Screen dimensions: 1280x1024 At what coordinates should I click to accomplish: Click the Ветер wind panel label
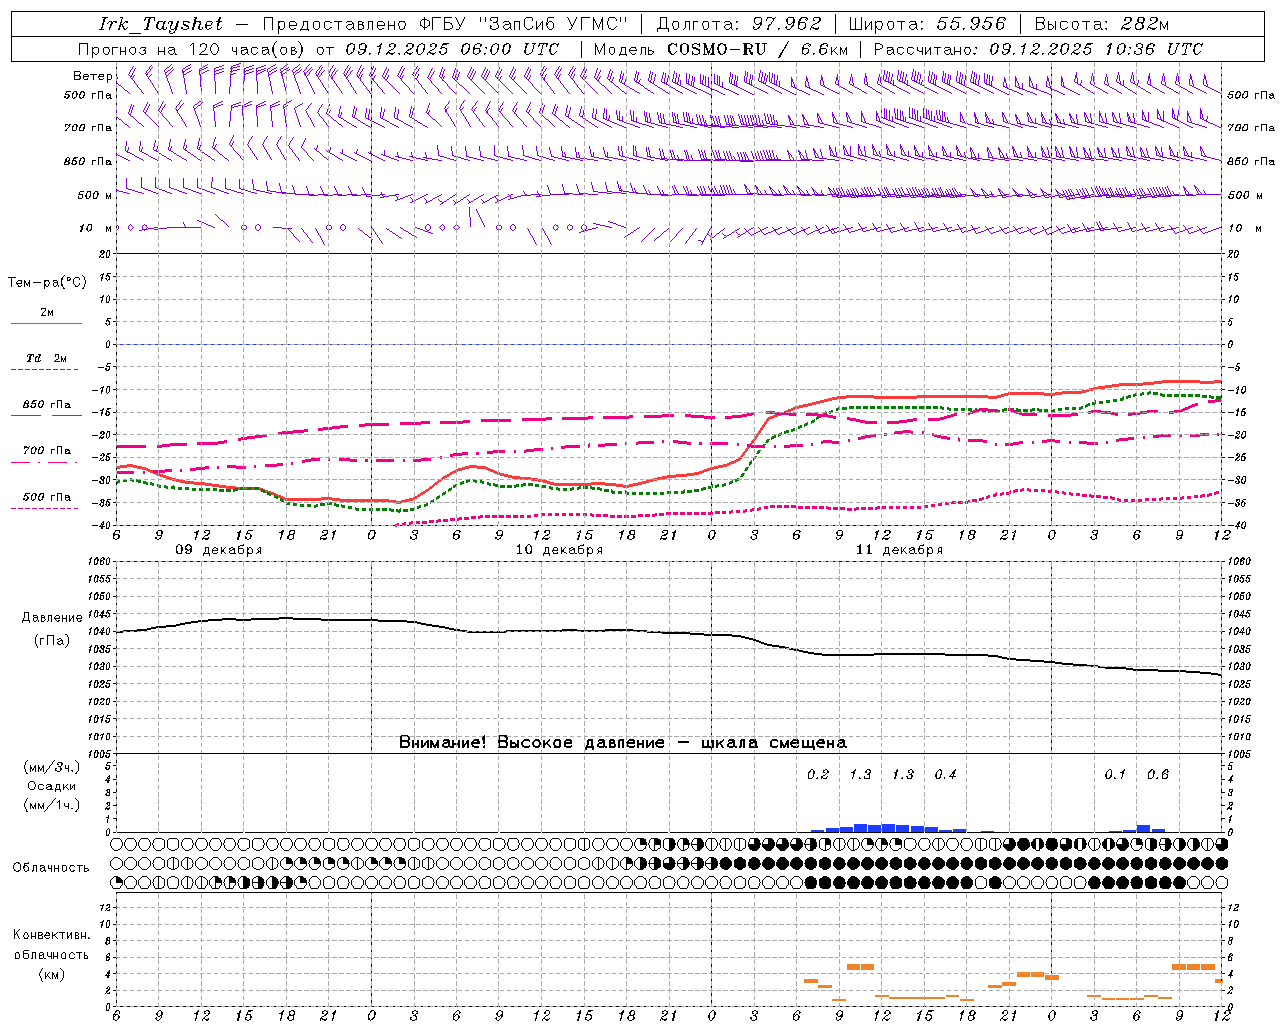[92, 76]
